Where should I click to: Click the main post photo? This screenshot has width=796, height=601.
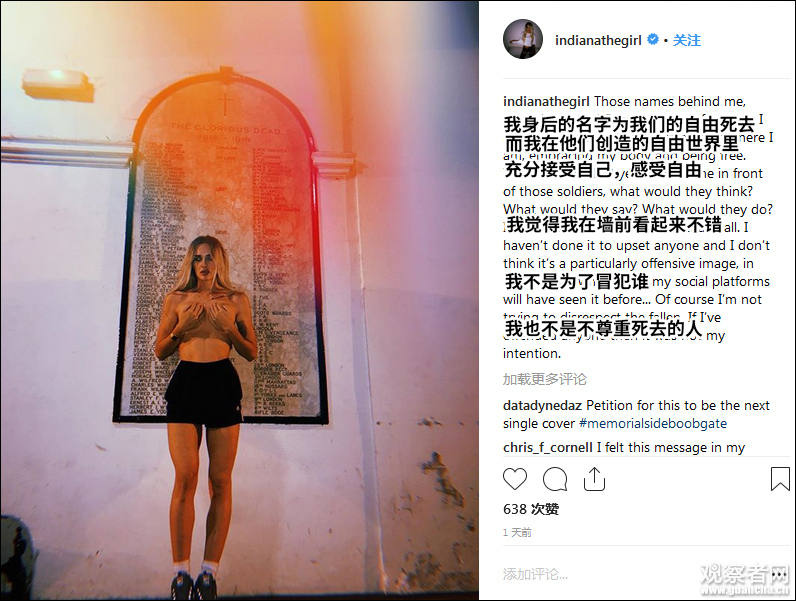[x=239, y=300]
